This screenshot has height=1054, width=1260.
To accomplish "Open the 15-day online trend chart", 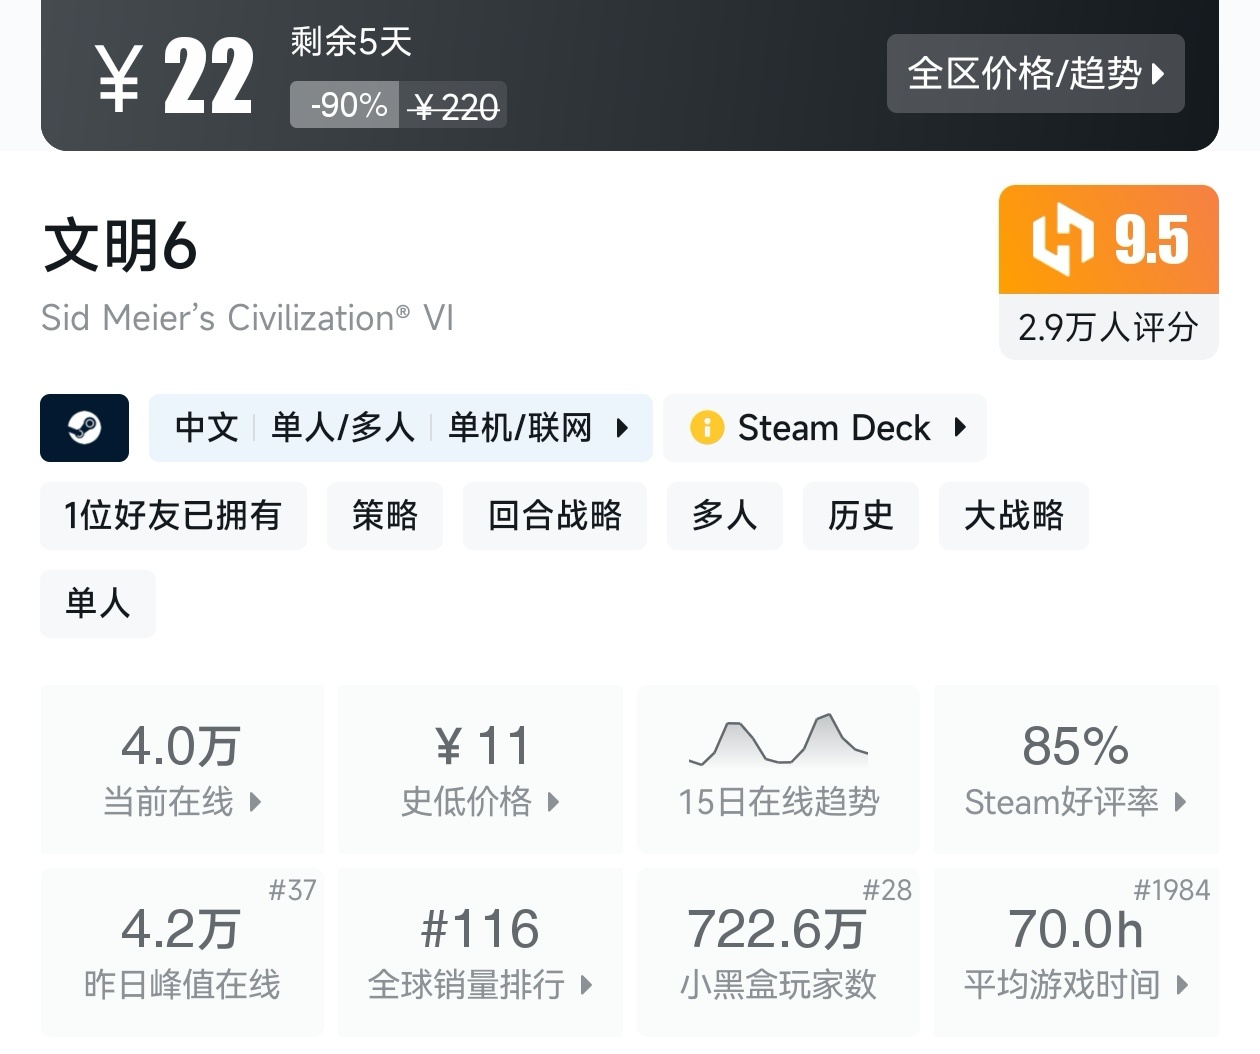I will coord(778,768).
